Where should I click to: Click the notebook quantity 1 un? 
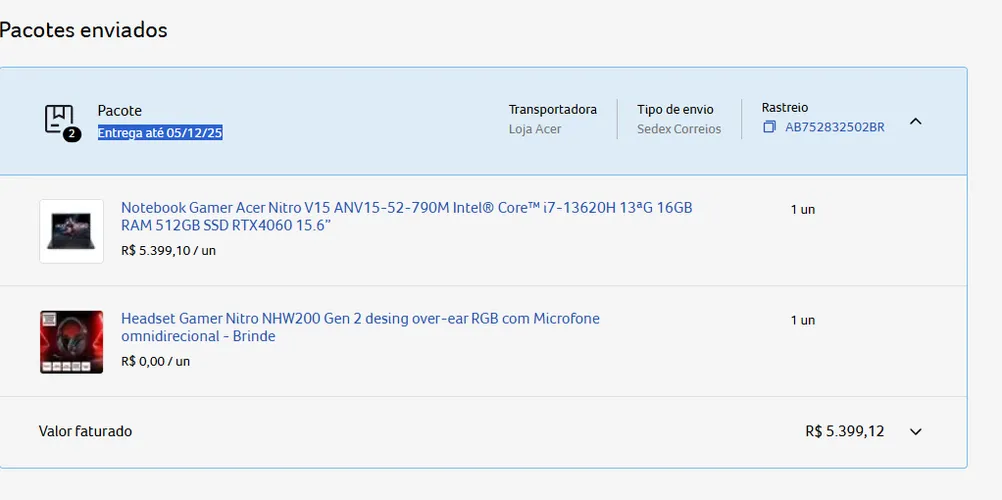[x=803, y=209]
